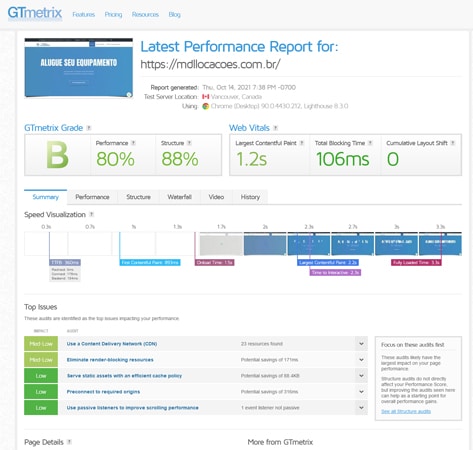
Task: Click the Fully Loaded Time timeline marker
Action: [416, 263]
